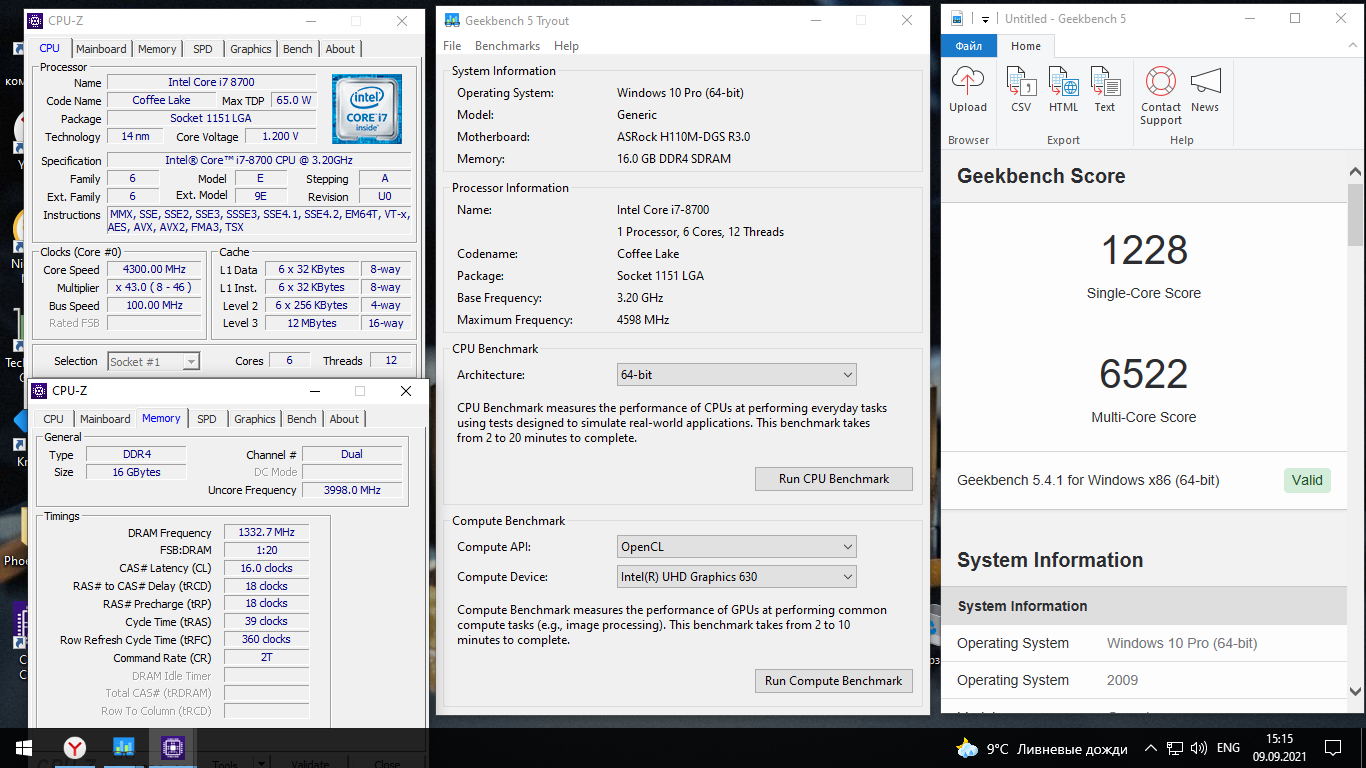Click the 1228 single-core score
Screen dimensions: 1366x768
pos(1144,250)
